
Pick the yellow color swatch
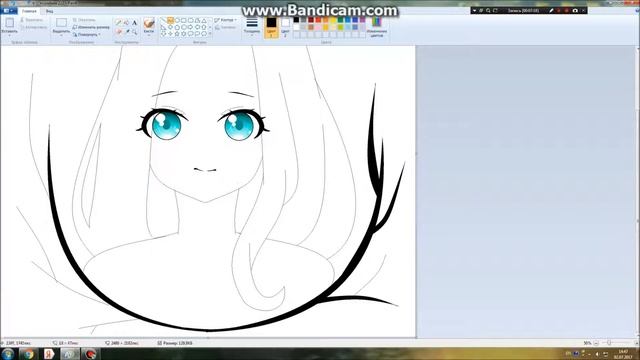coord(333,20)
